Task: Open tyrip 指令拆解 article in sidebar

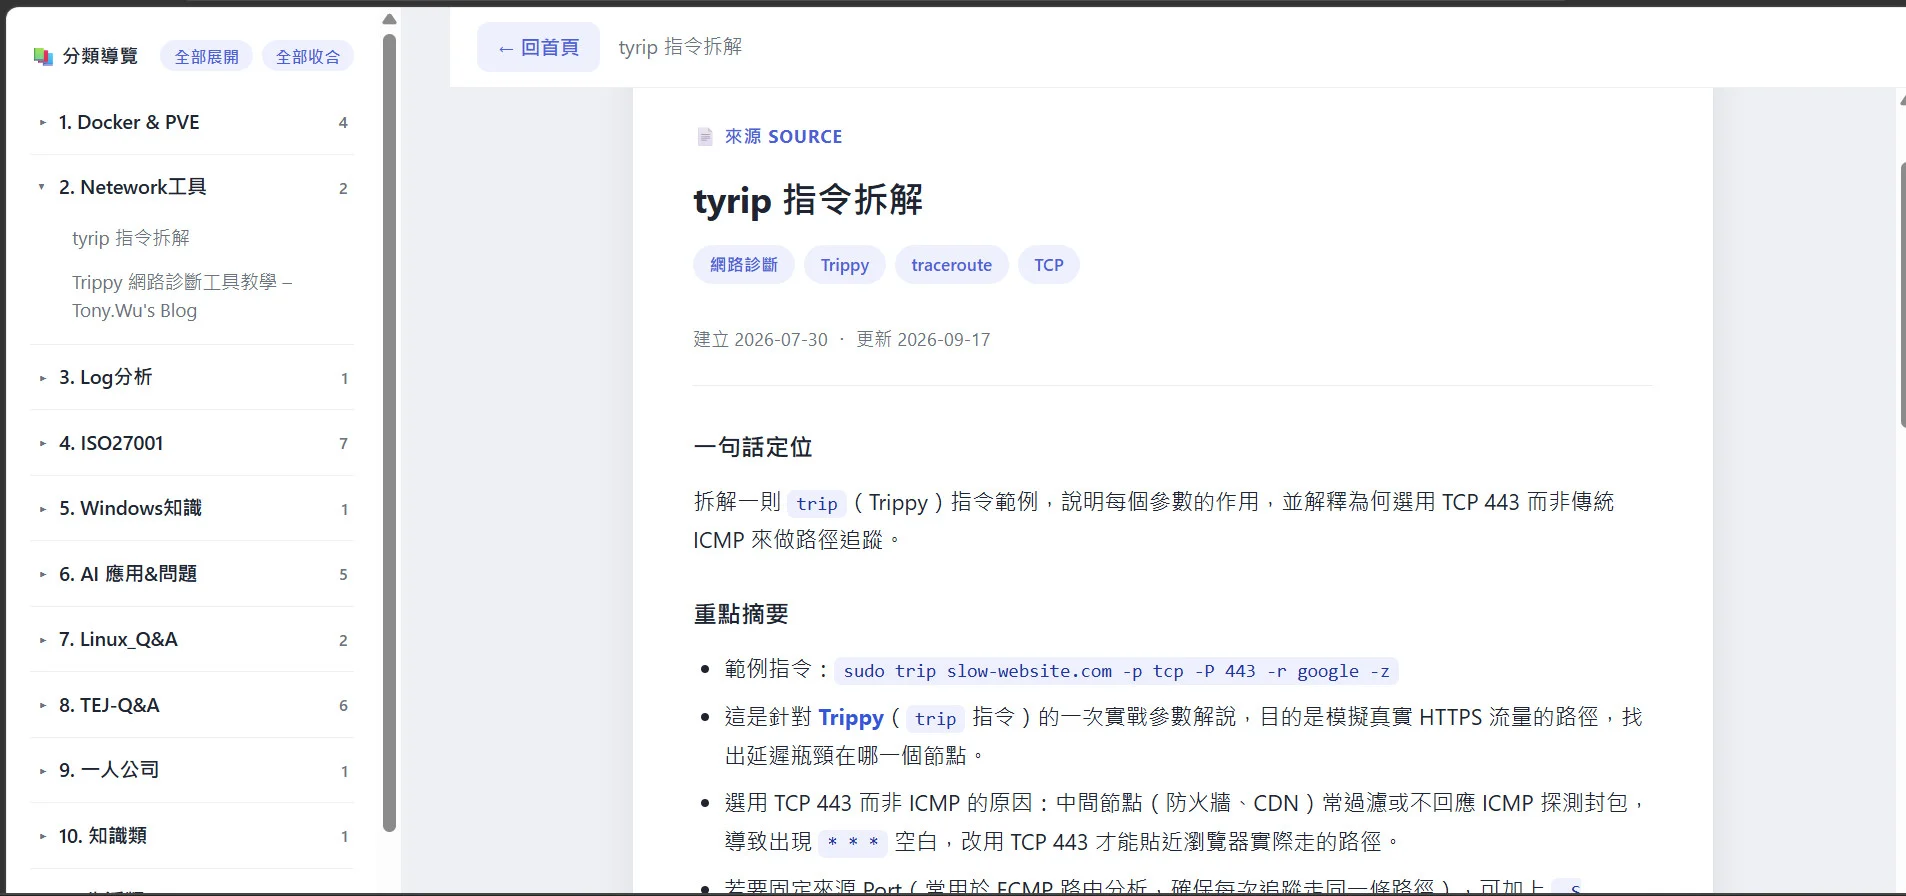Action: click(131, 238)
